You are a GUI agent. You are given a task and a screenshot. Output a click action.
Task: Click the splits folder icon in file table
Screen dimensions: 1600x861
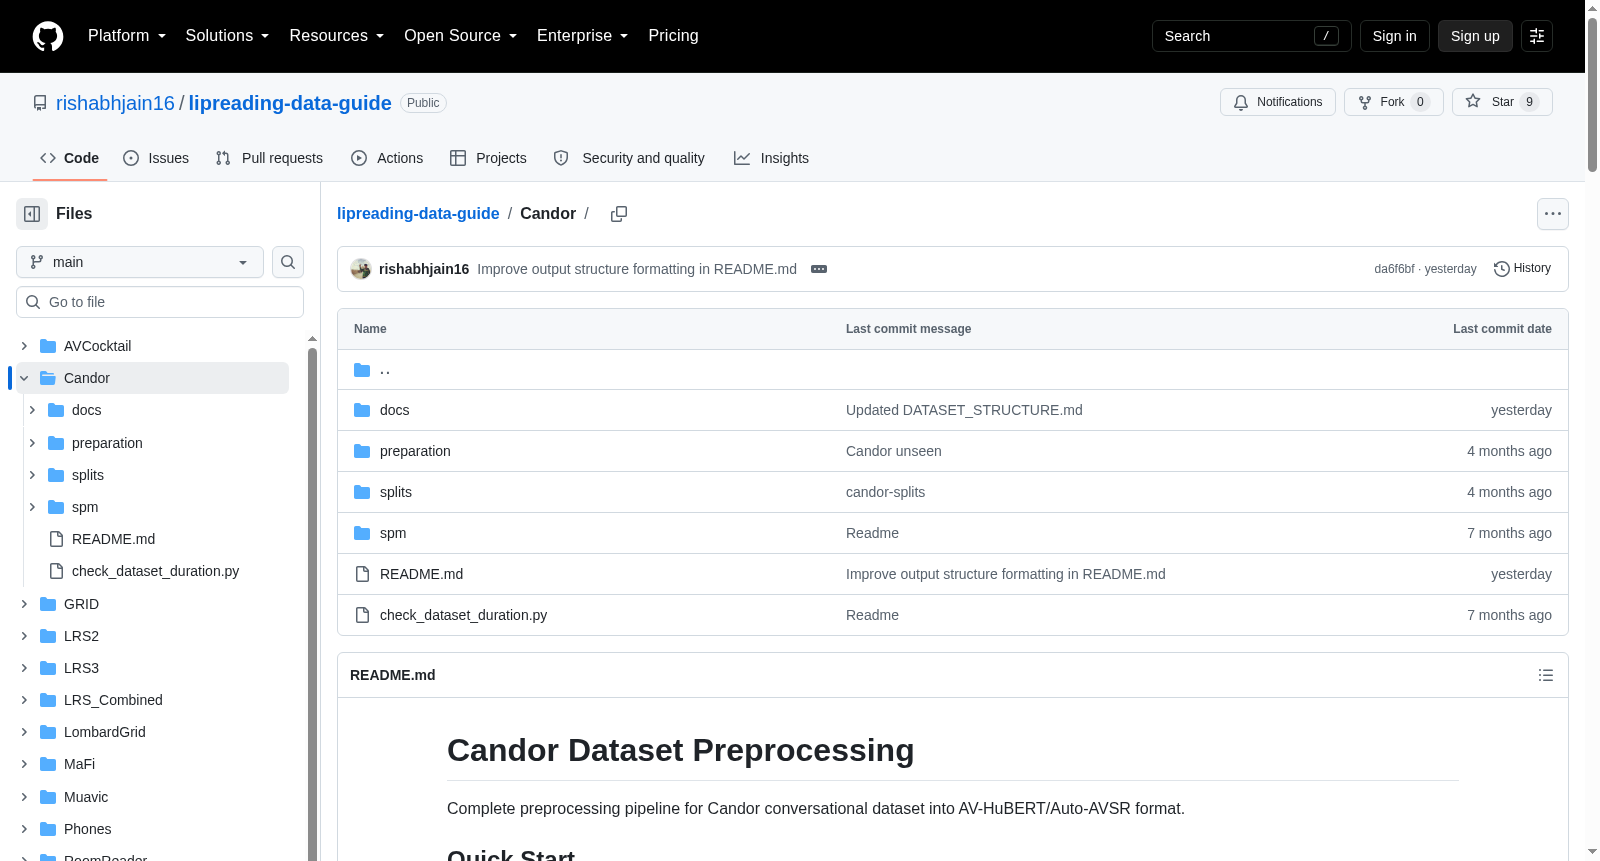(362, 492)
